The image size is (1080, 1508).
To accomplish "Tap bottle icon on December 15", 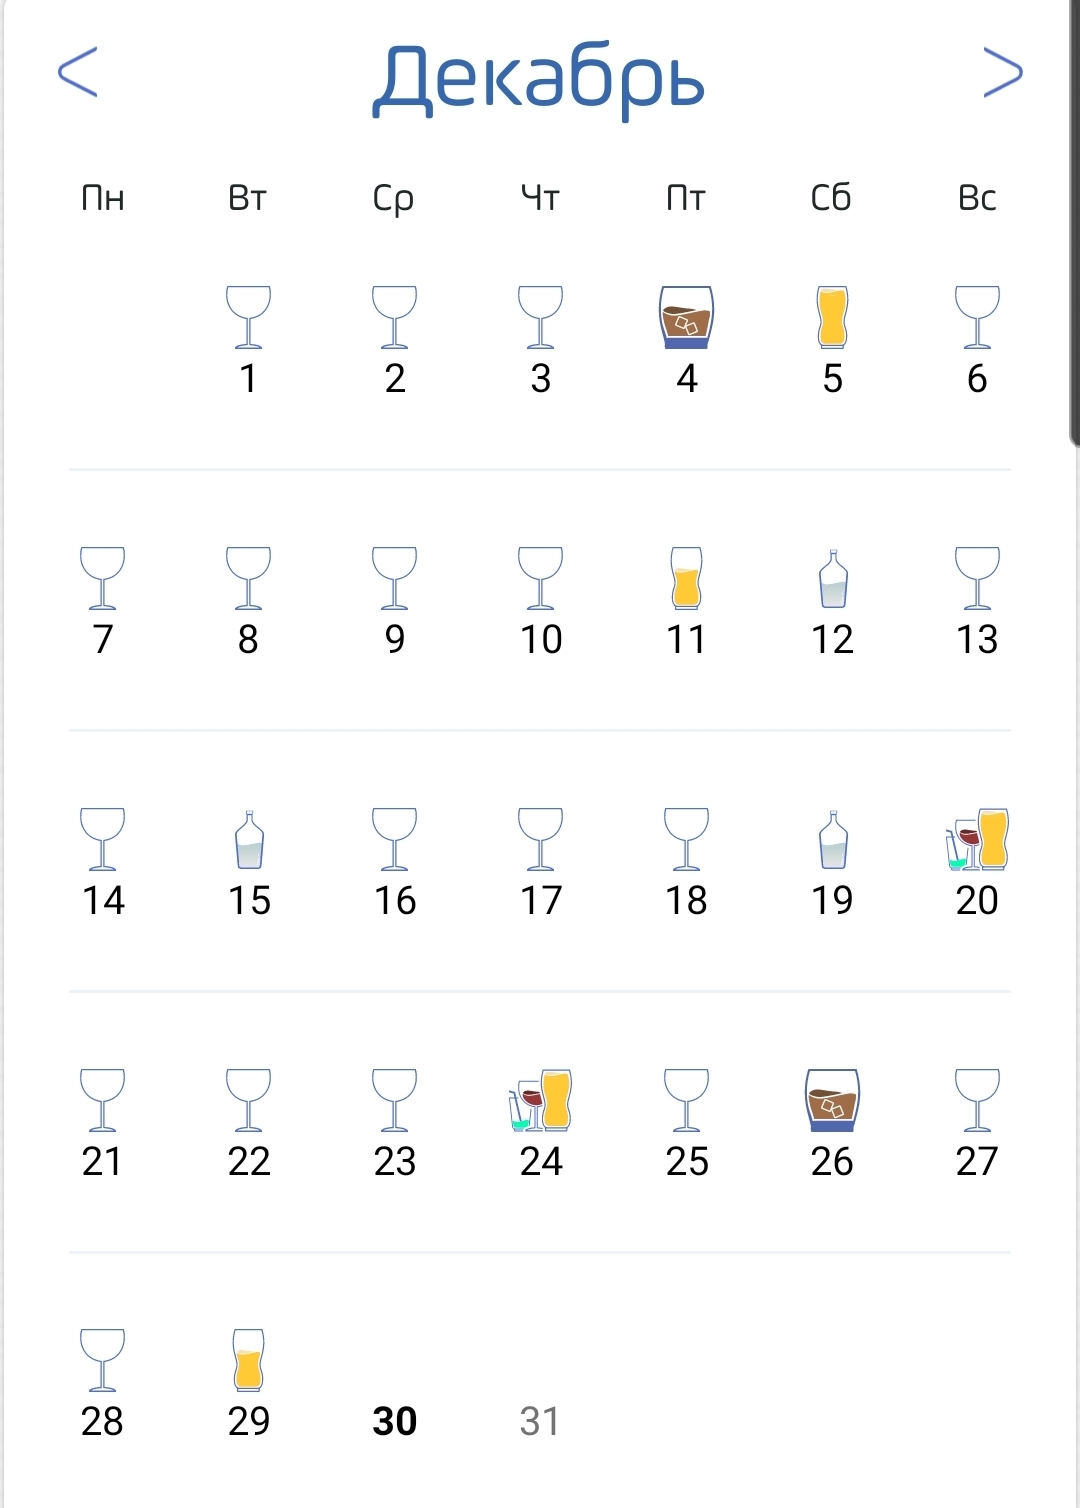I will [249, 840].
